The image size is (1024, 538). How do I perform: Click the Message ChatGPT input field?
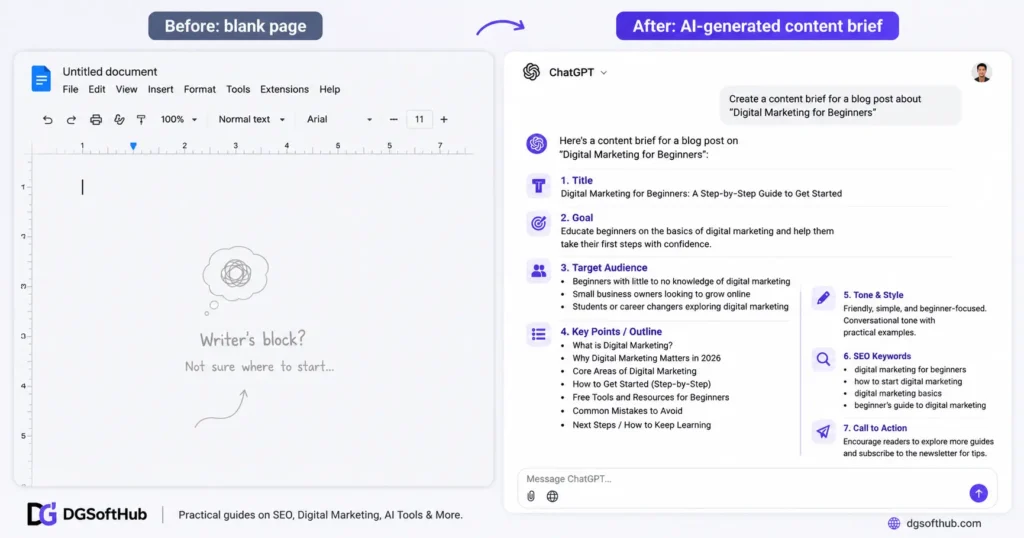coord(757,488)
